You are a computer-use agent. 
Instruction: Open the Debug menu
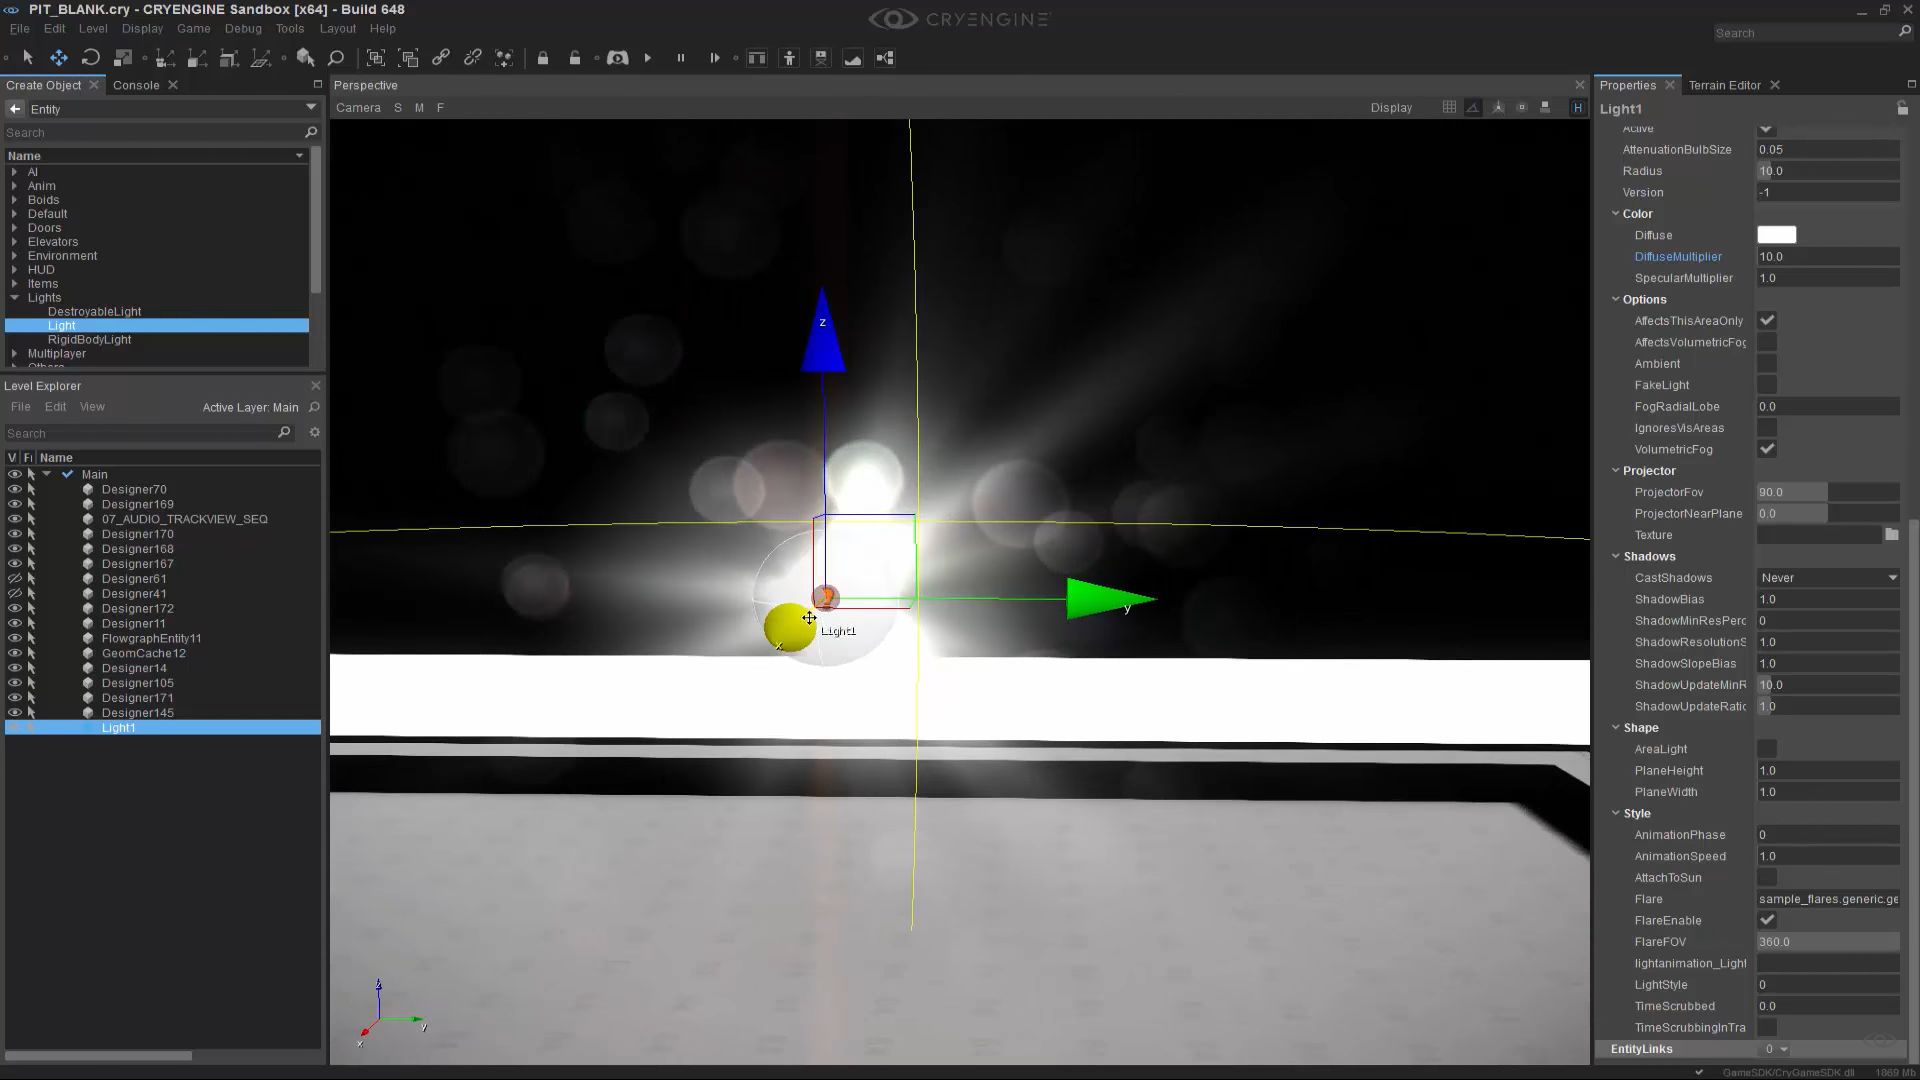click(x=243, y=29)
